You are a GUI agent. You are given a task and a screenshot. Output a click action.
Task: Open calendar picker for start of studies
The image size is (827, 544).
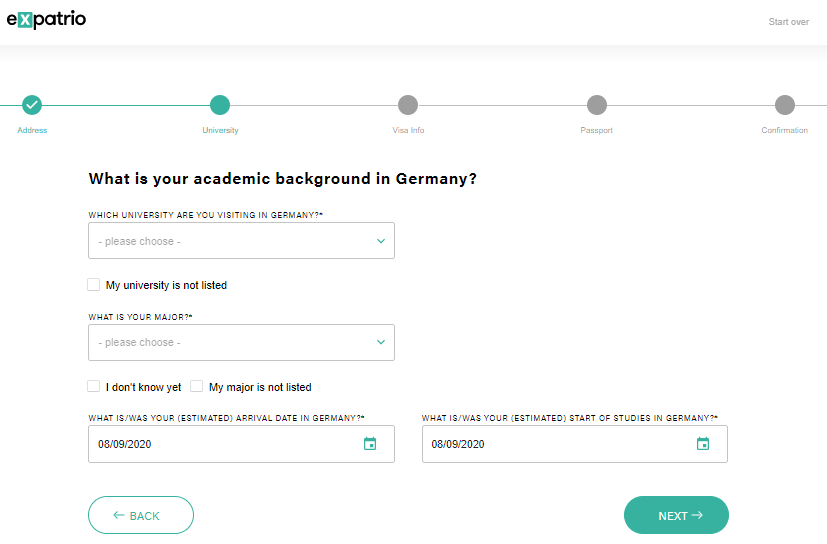(x=703, y=444)
